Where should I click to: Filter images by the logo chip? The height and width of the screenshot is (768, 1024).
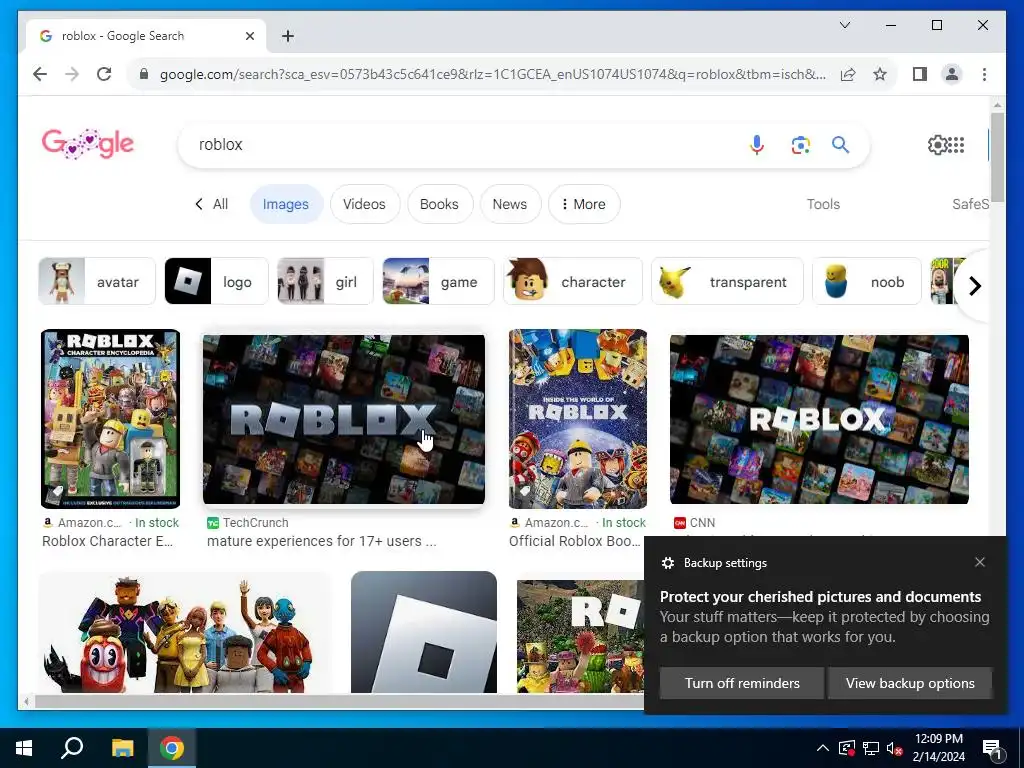pos(216,281)
